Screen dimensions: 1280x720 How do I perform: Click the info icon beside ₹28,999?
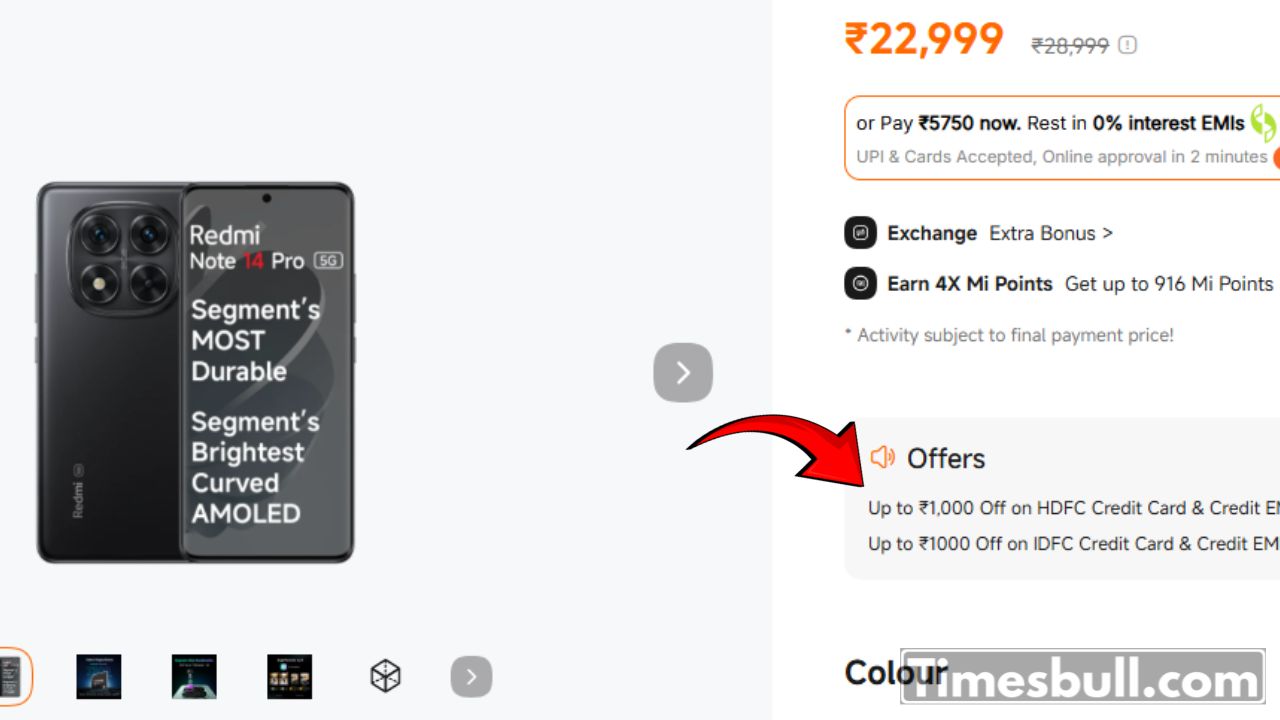click(1127, 45)
